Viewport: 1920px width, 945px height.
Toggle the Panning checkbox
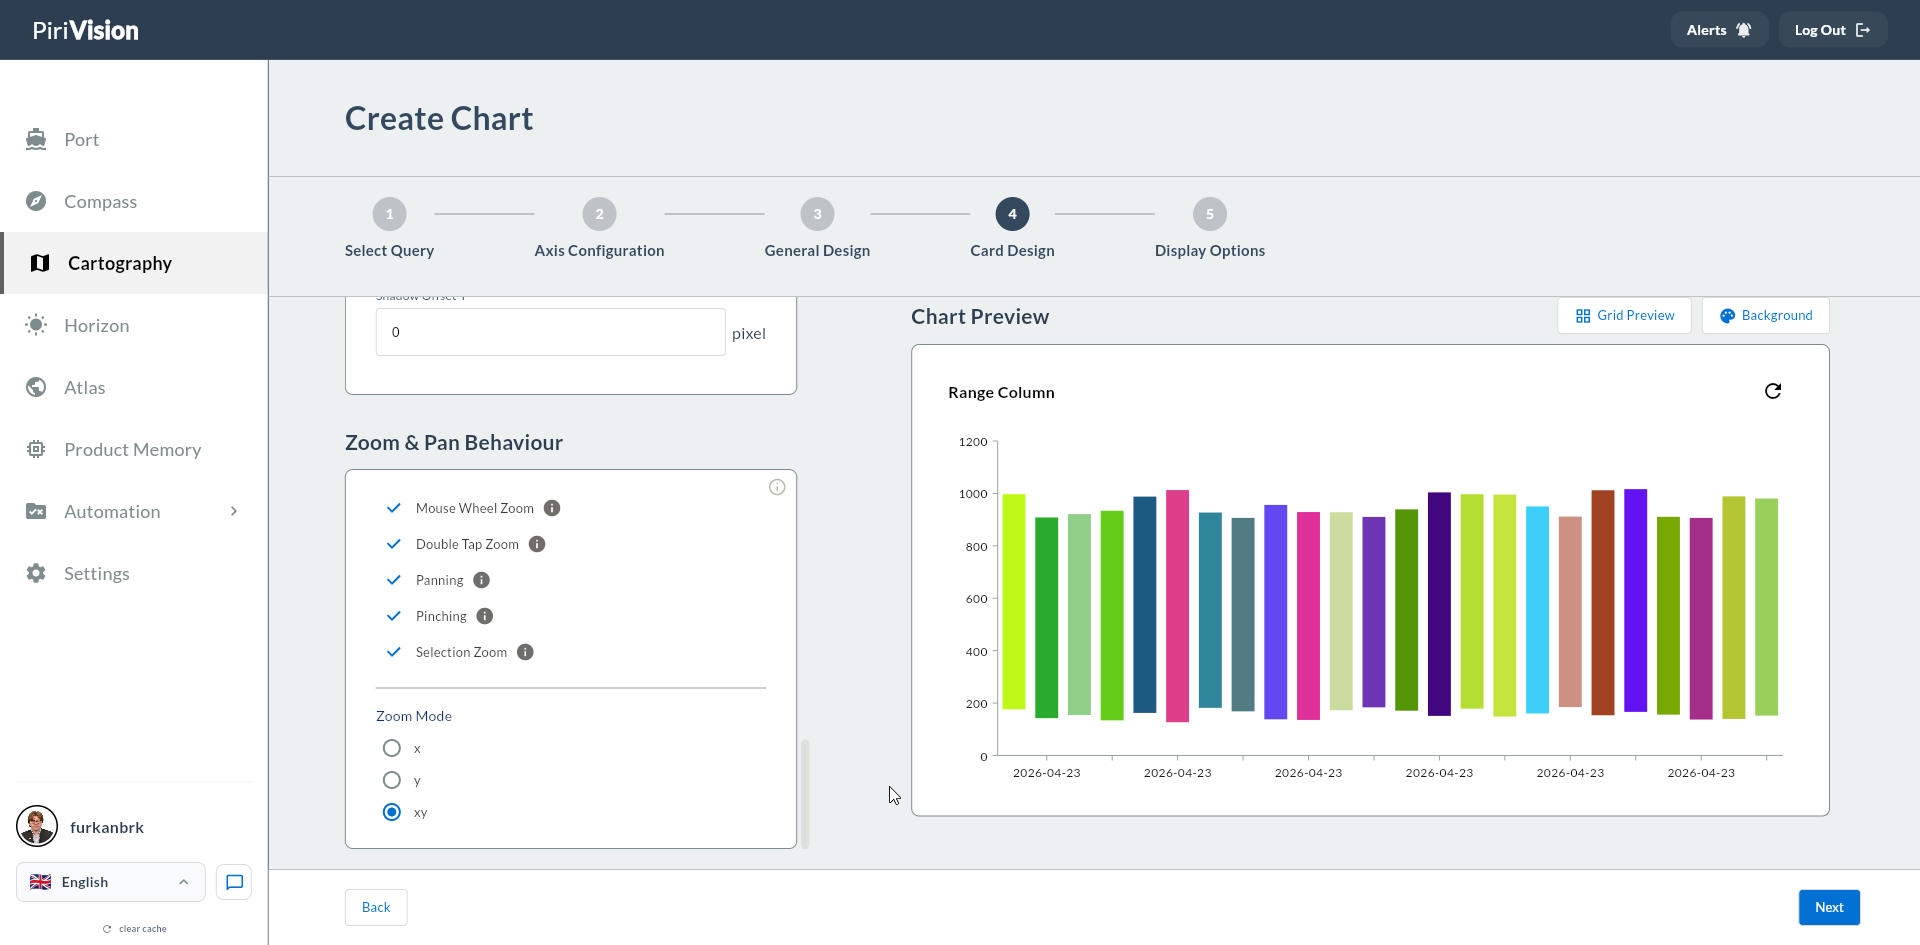pyautogui.click(x=394, y=580)
